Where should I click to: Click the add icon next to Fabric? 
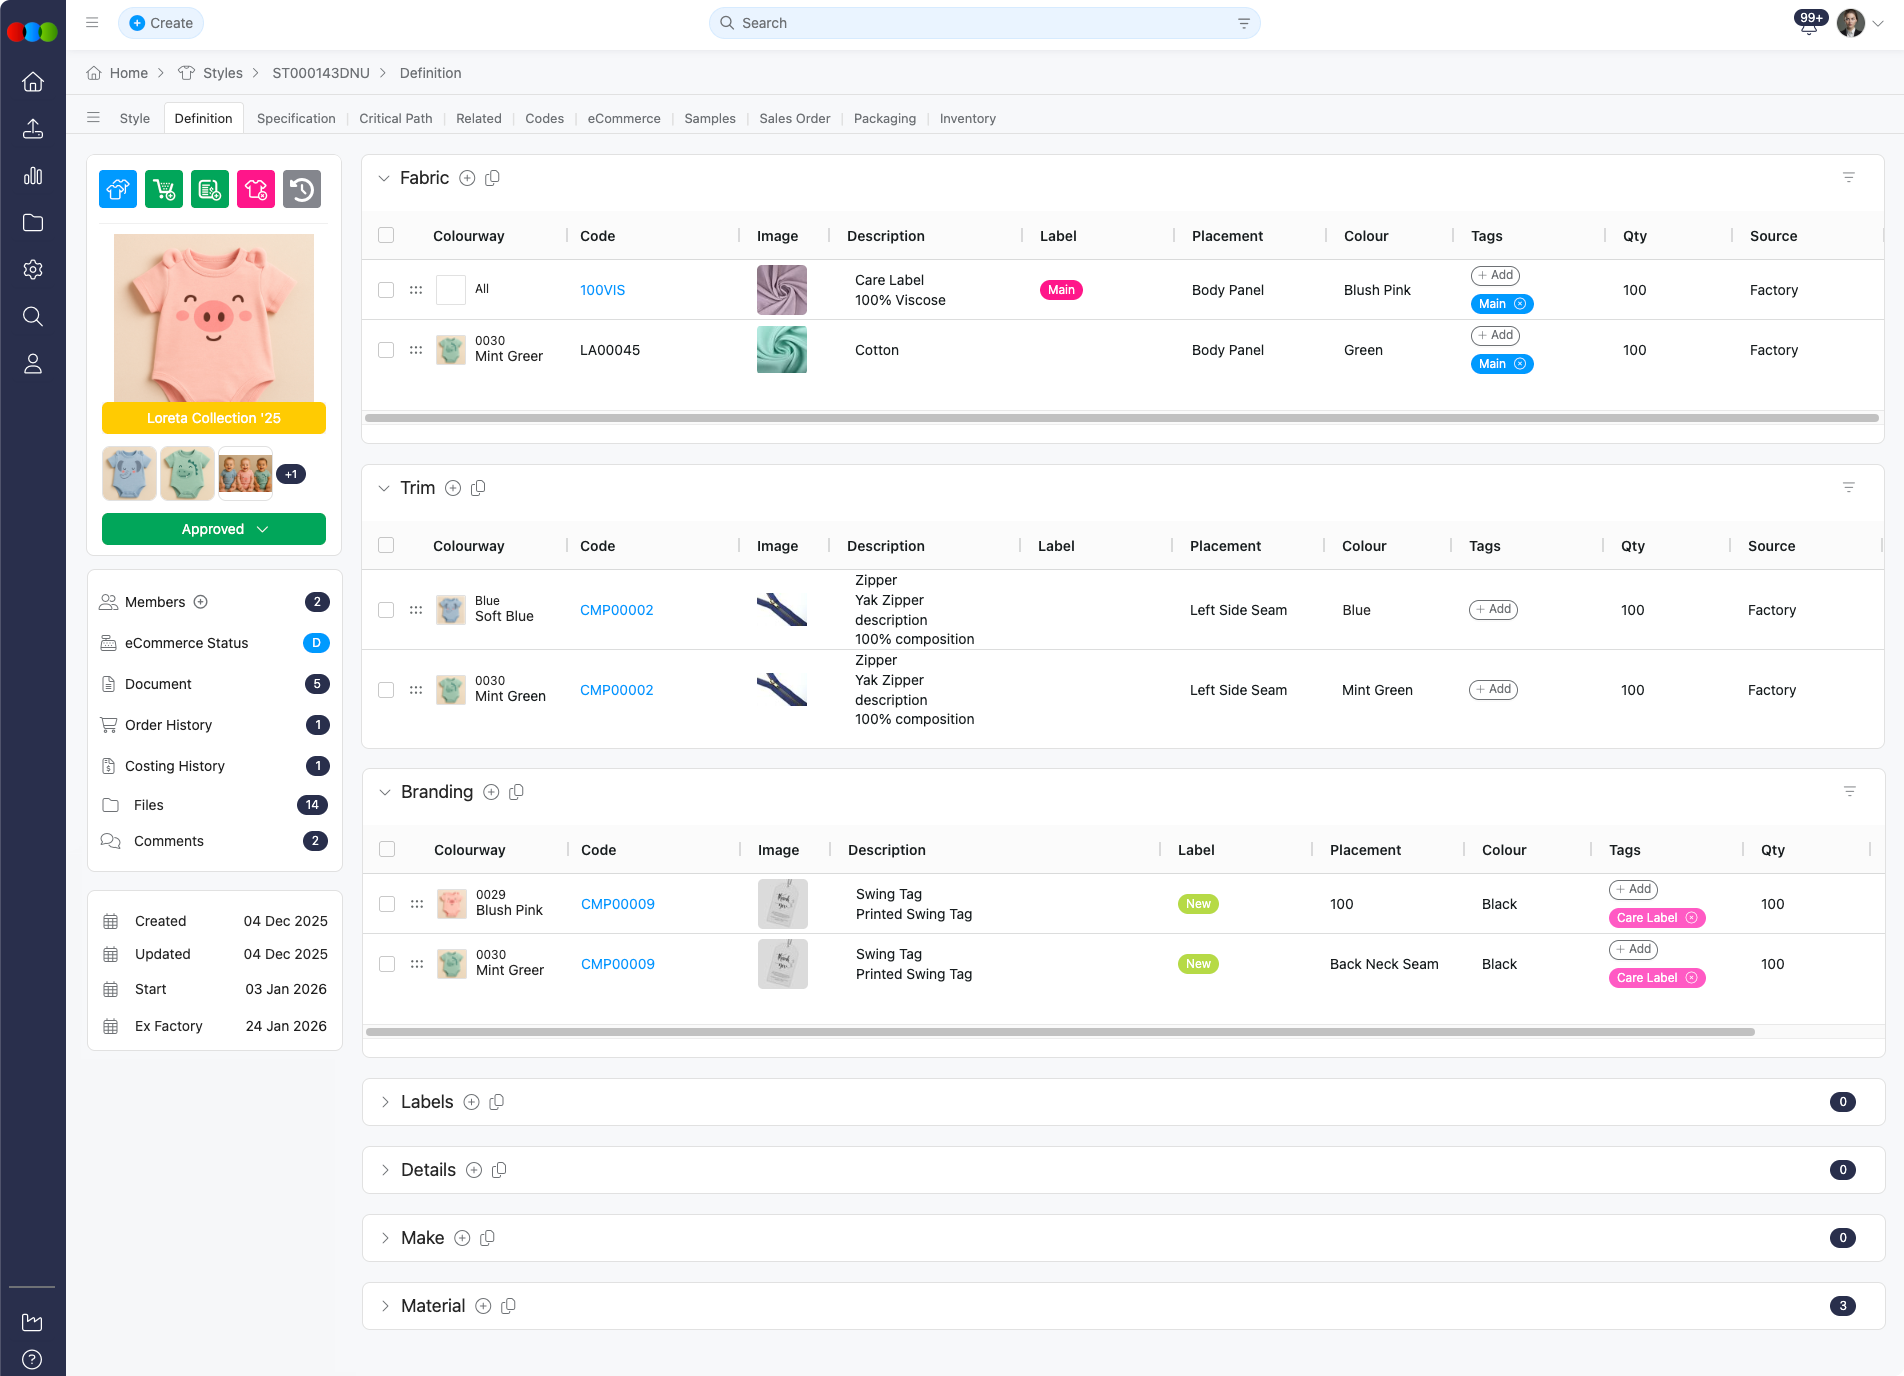click(x=467, y=178)
